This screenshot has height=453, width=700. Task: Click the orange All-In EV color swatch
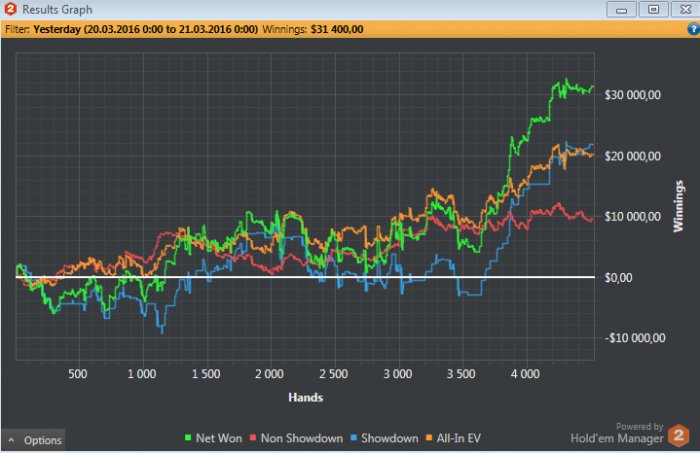click(x=429, y=438)
